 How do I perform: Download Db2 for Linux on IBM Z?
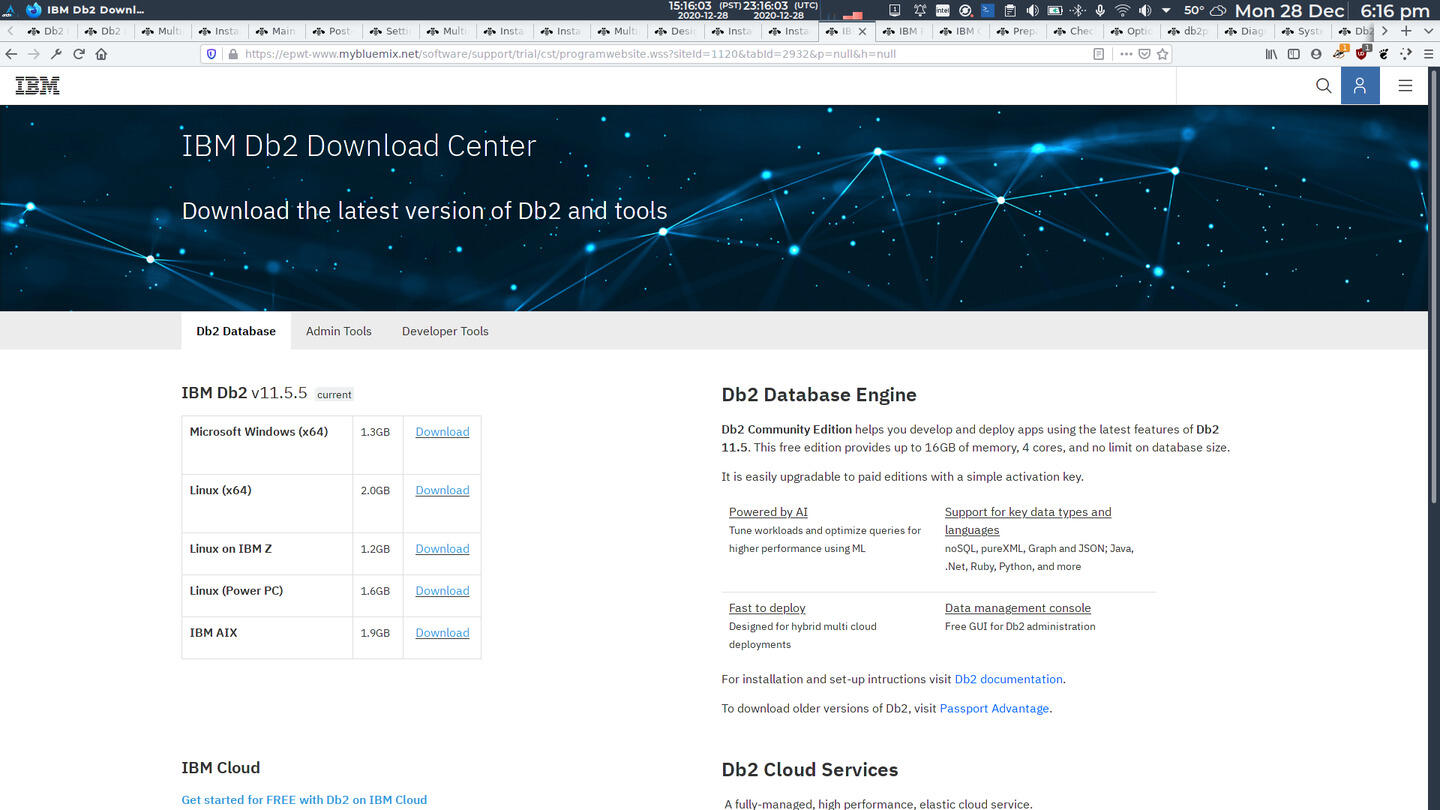[x=442, y=549]
